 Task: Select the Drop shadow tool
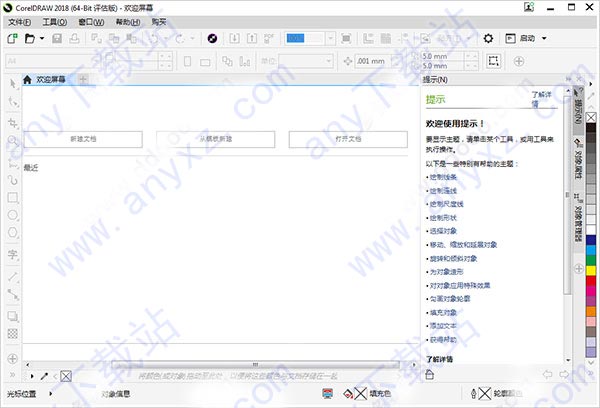pos(13,316)
